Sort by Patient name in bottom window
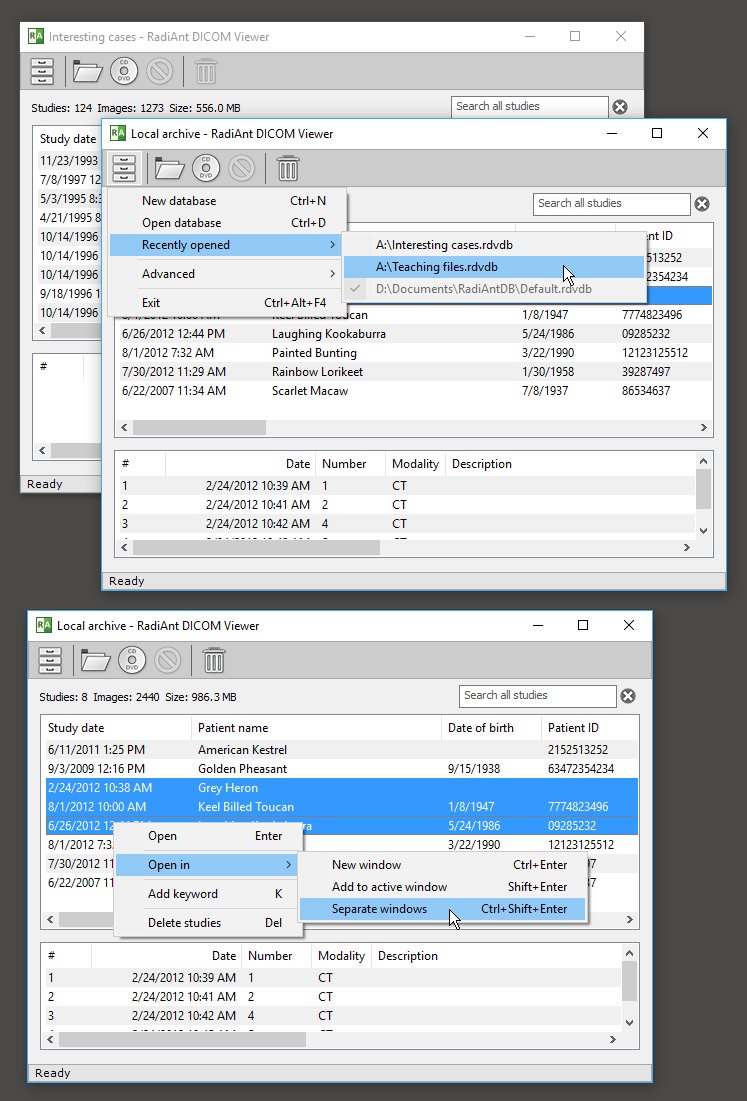 click(316, 727)
